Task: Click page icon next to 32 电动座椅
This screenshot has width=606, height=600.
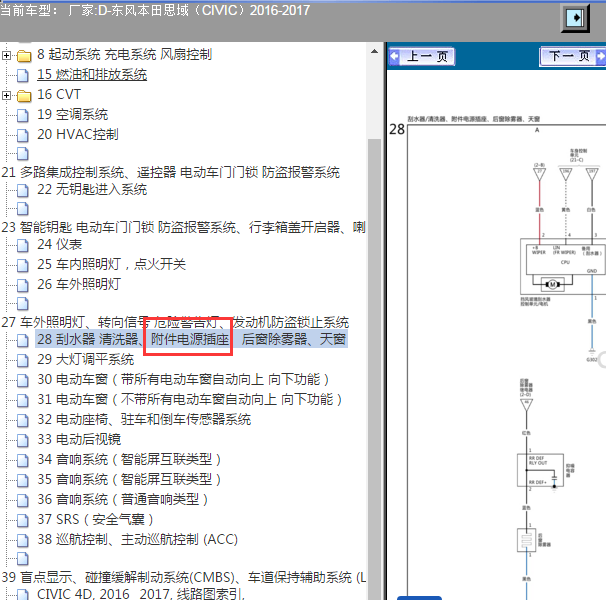Action: (x=23, y=421)
